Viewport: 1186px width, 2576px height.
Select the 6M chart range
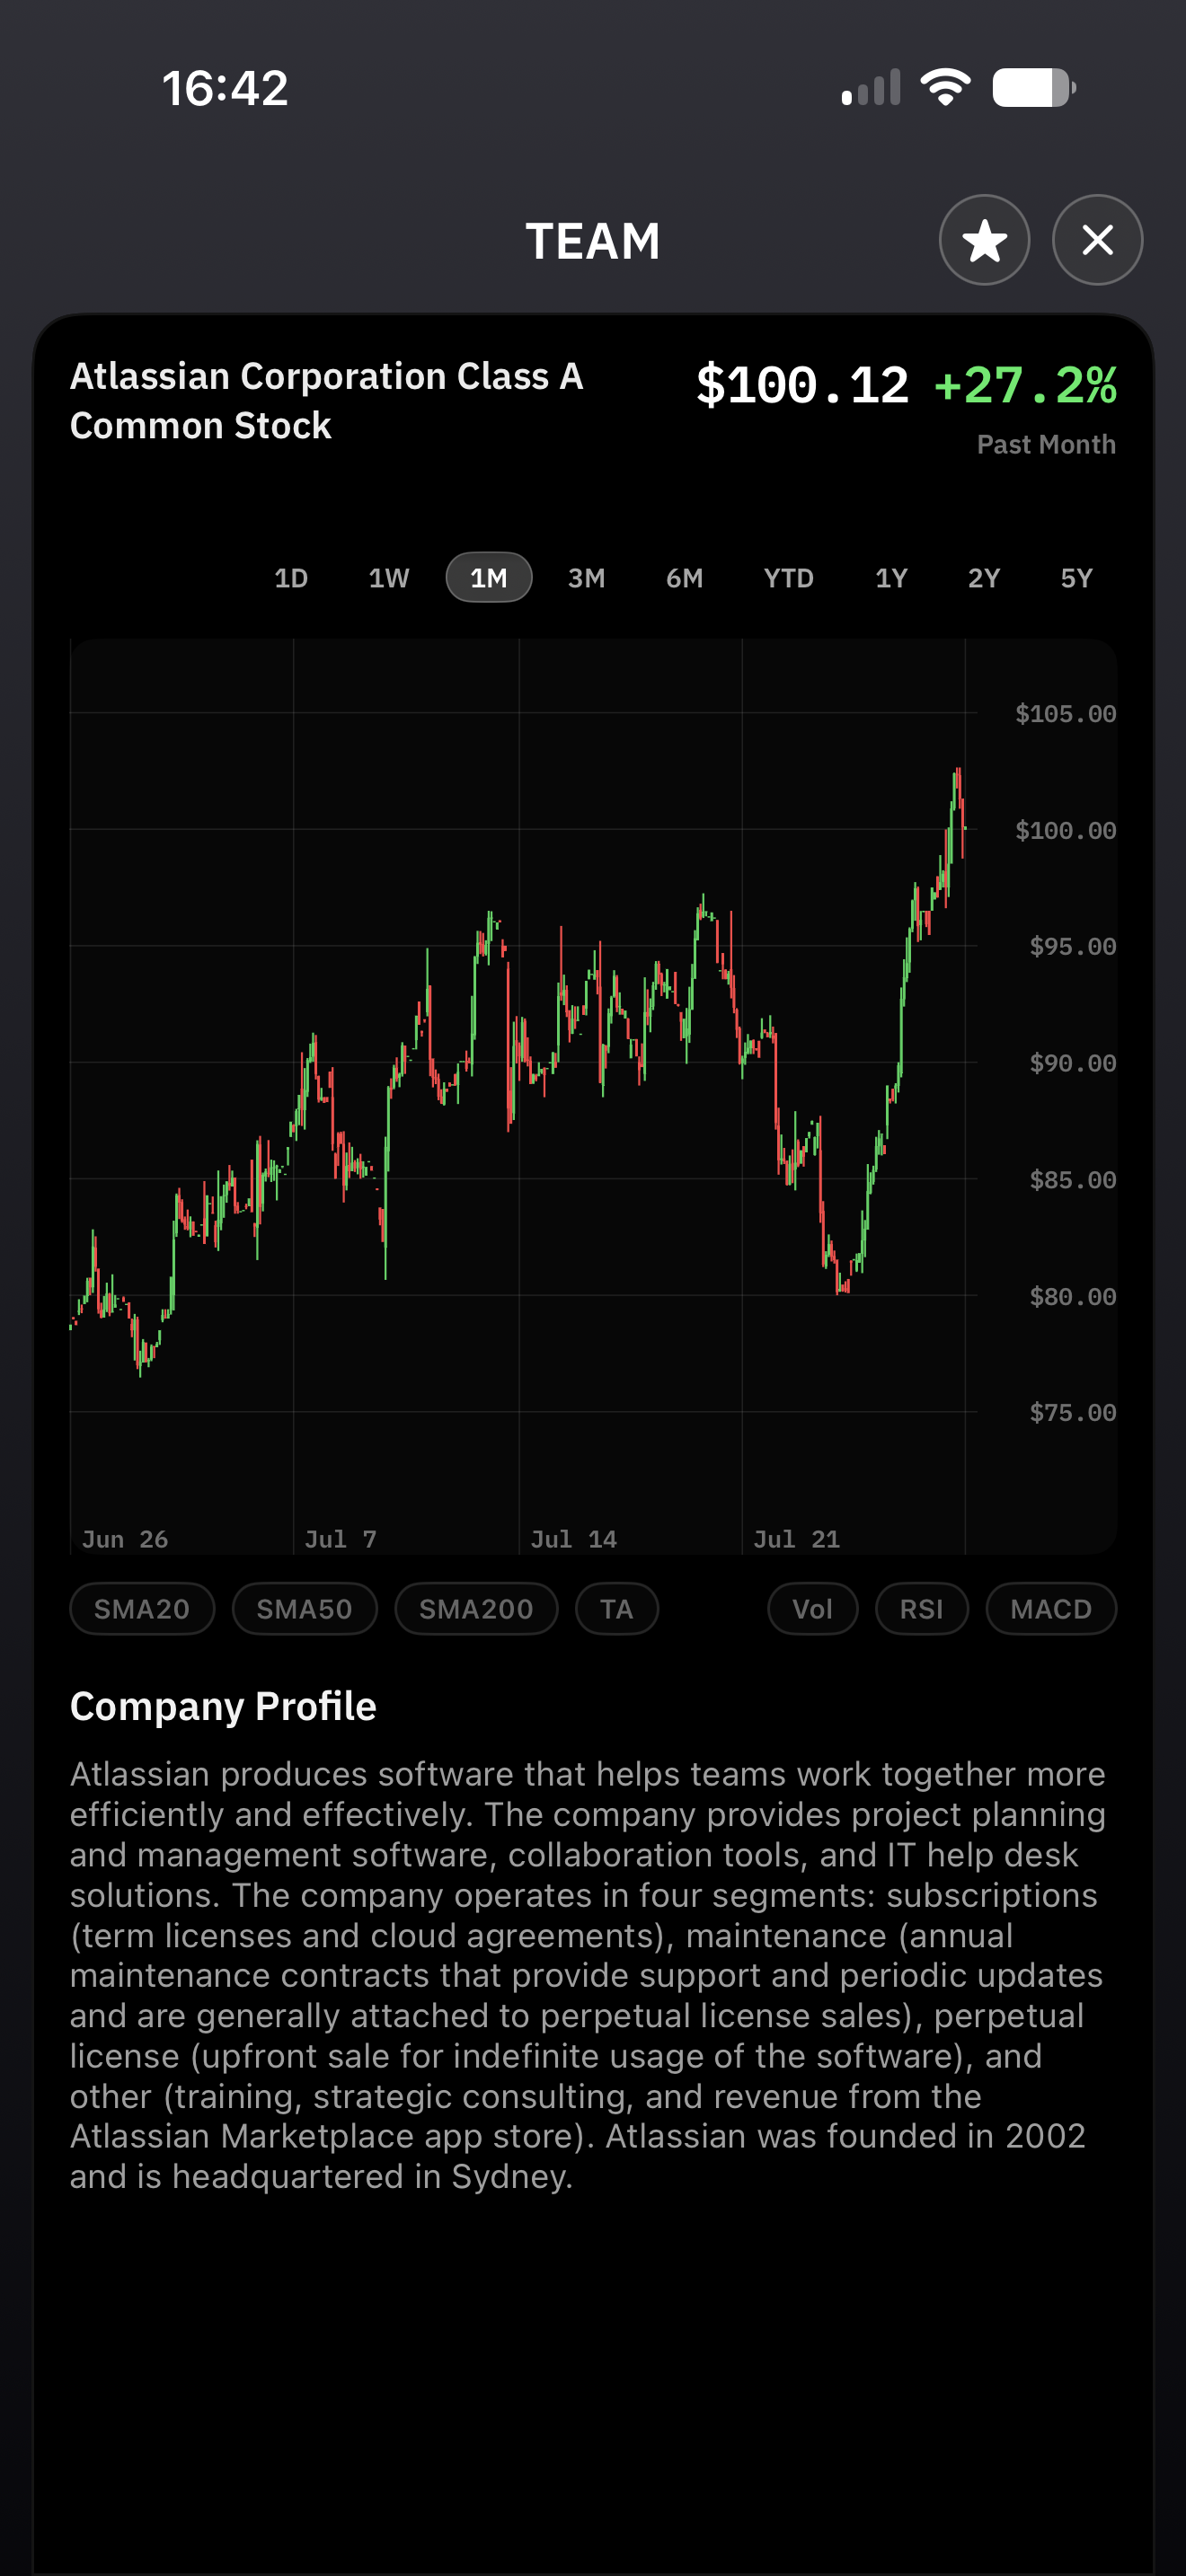(x=684, y=577)
